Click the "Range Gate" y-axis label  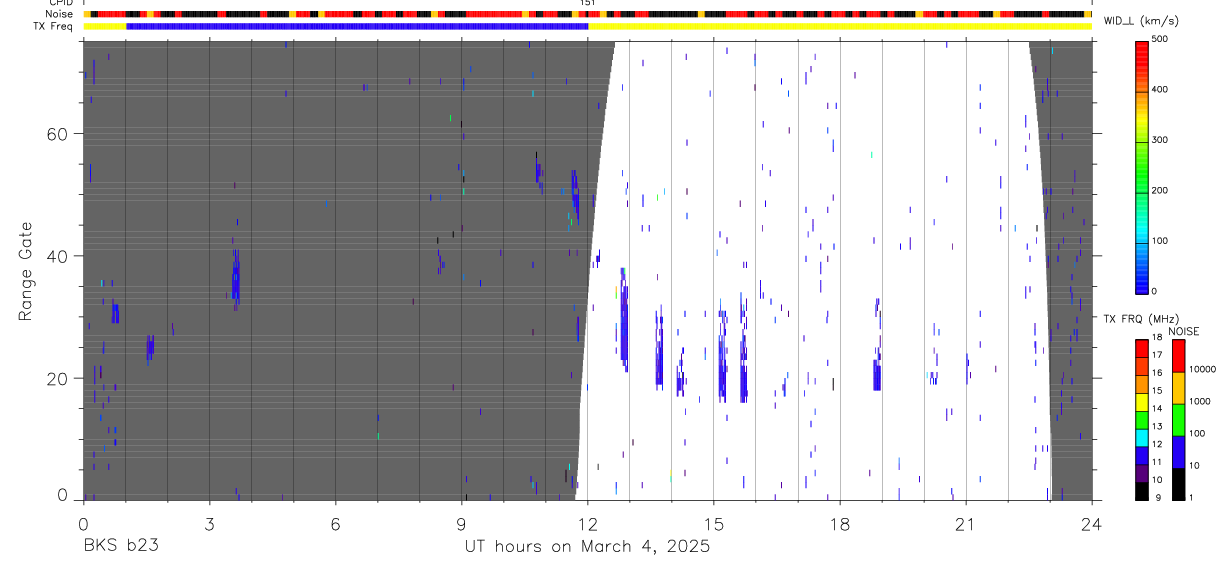[x=27, y=272]
